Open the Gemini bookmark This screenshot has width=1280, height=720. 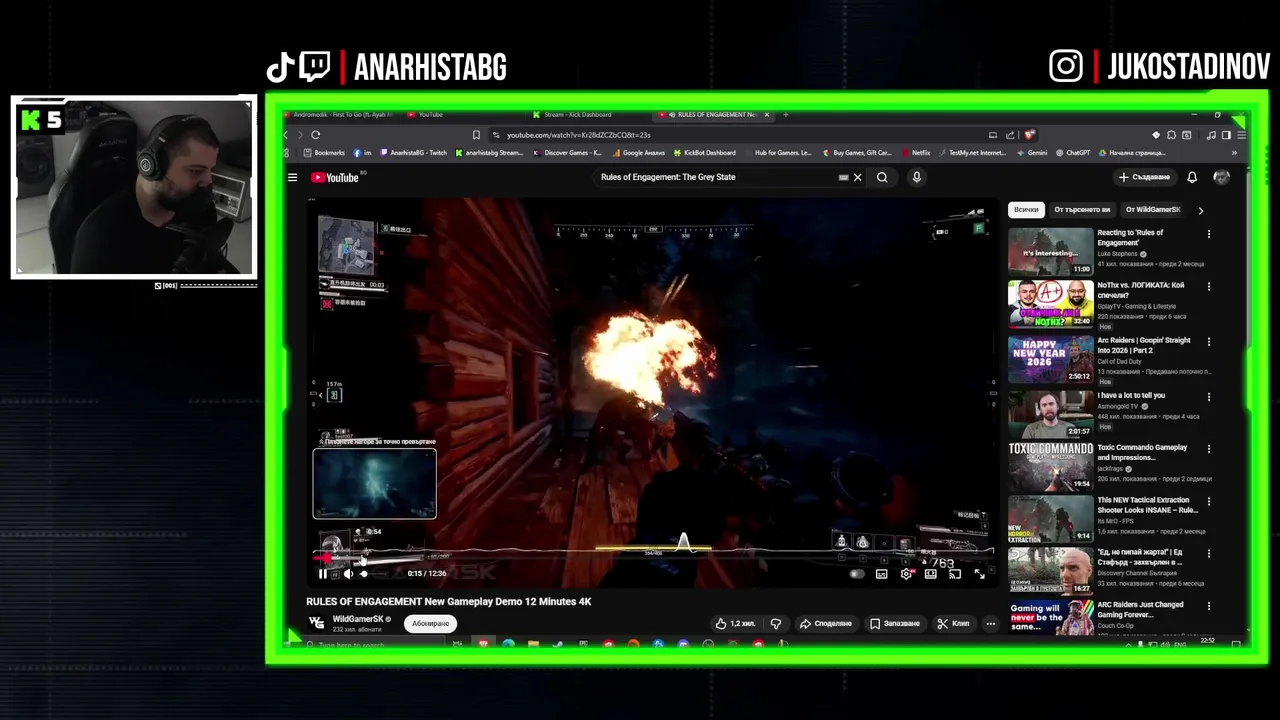[1032, 153]
